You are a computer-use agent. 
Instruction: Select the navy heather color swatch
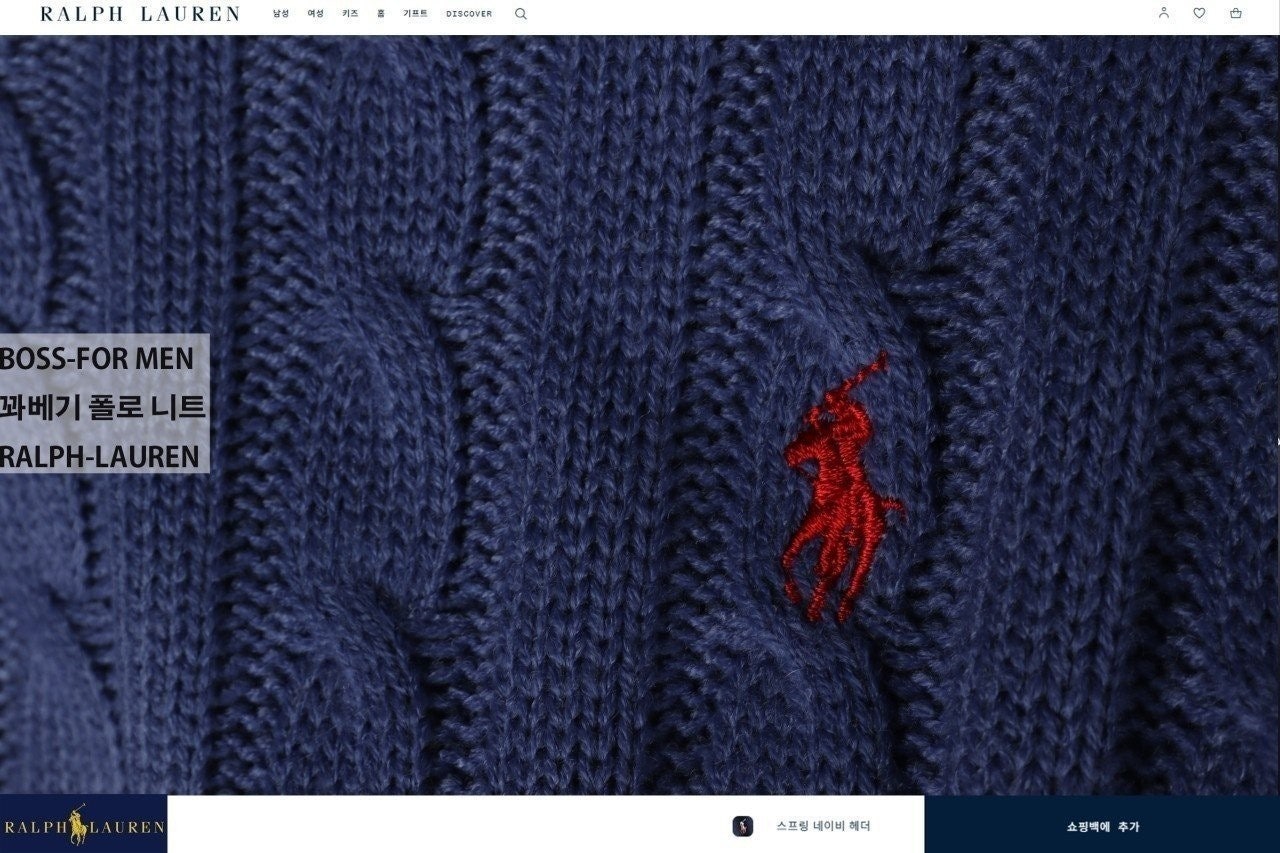click(742, 826)
